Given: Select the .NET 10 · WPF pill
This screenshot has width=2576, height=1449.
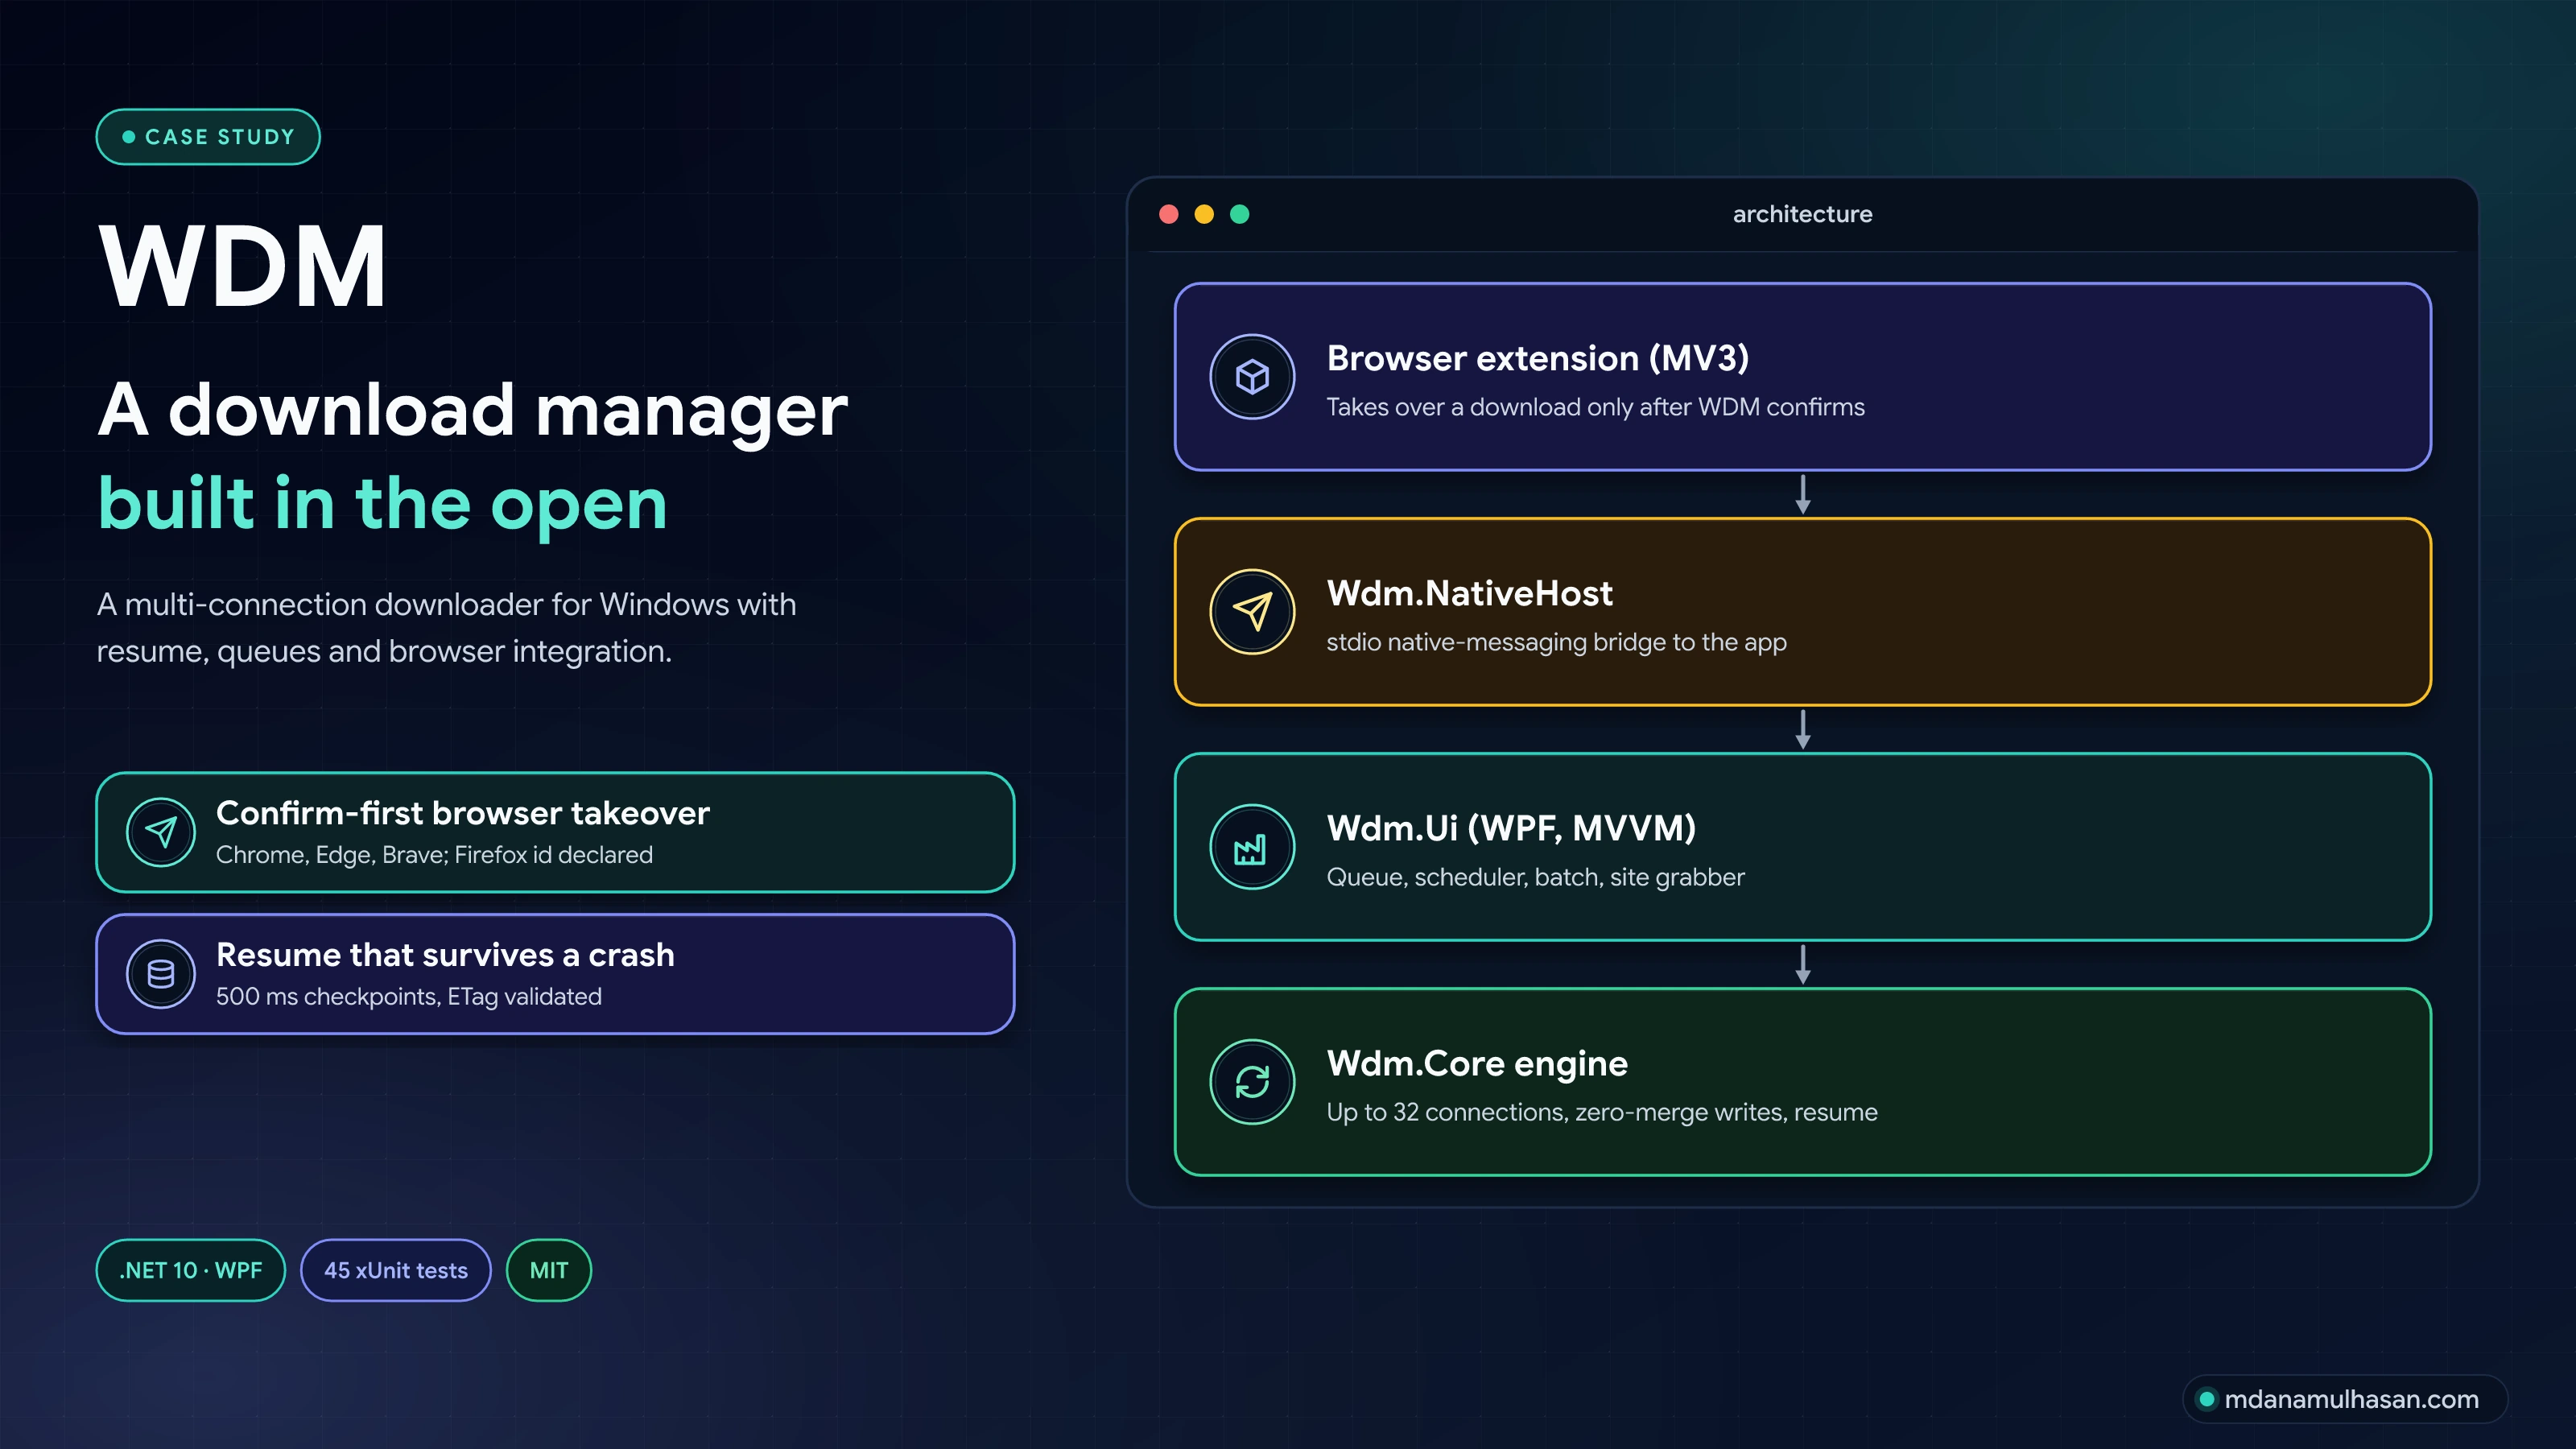Looking at the screenshot, I should click(x=191, y=1270).
